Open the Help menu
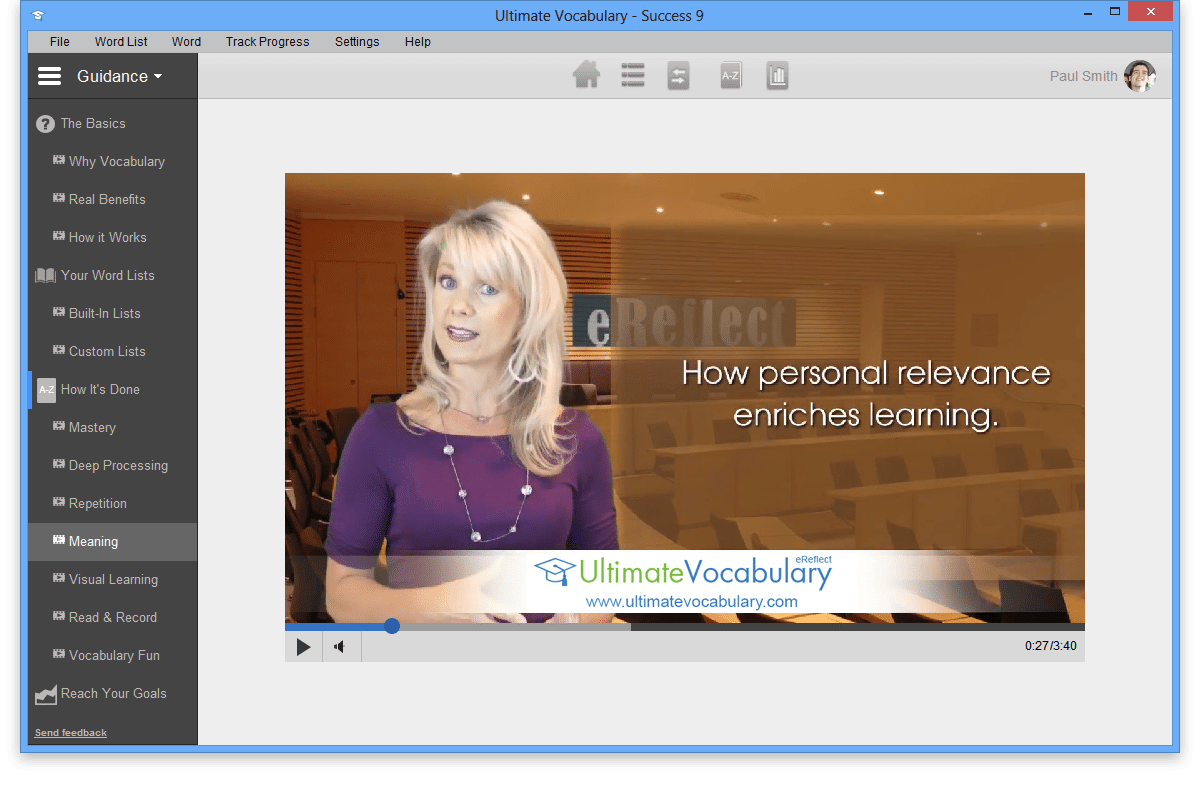The image size is (1200, 790). coord(418,42)
